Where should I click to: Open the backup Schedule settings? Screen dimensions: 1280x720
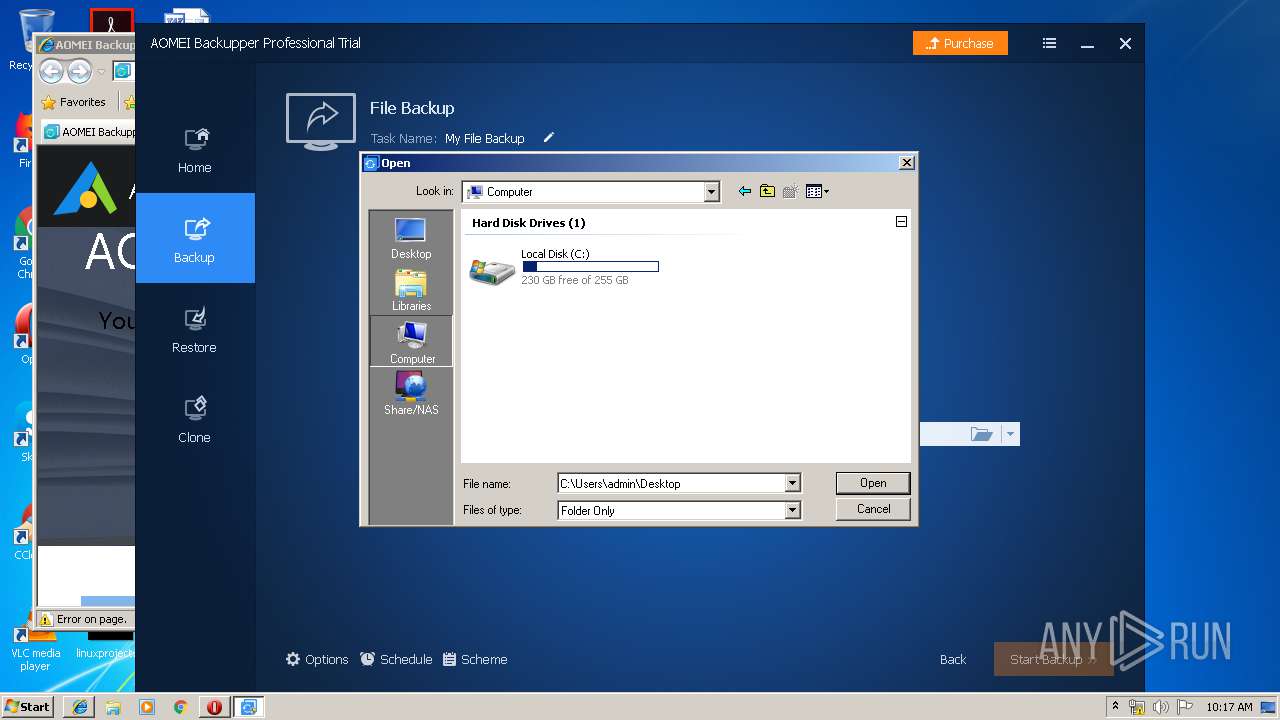[396, 659]
